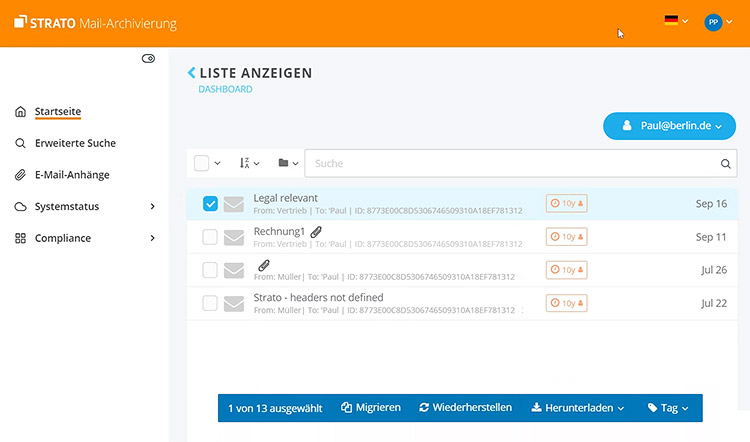This screenshot has height=442, width=750.
Task: Click envelope icon of Rechnung1
Action: point(234,237)
